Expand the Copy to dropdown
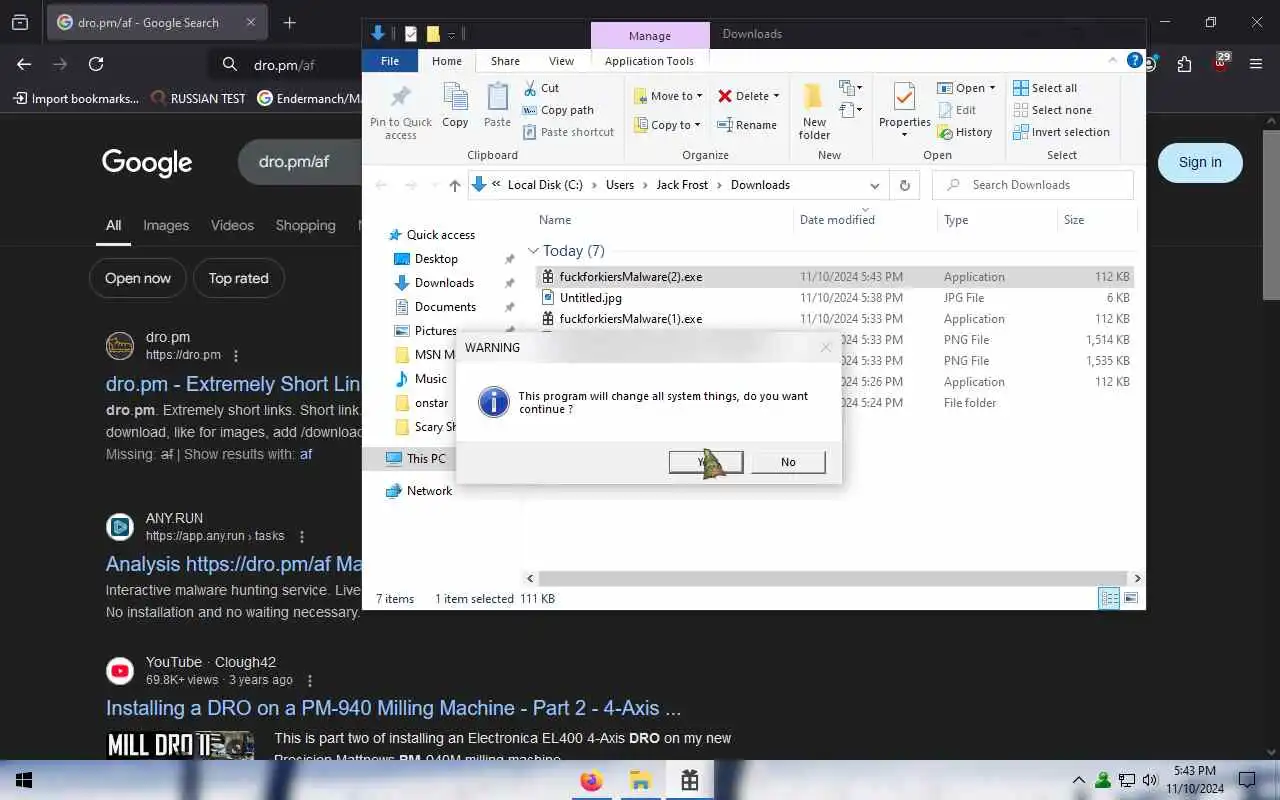 tap(697, 125)
